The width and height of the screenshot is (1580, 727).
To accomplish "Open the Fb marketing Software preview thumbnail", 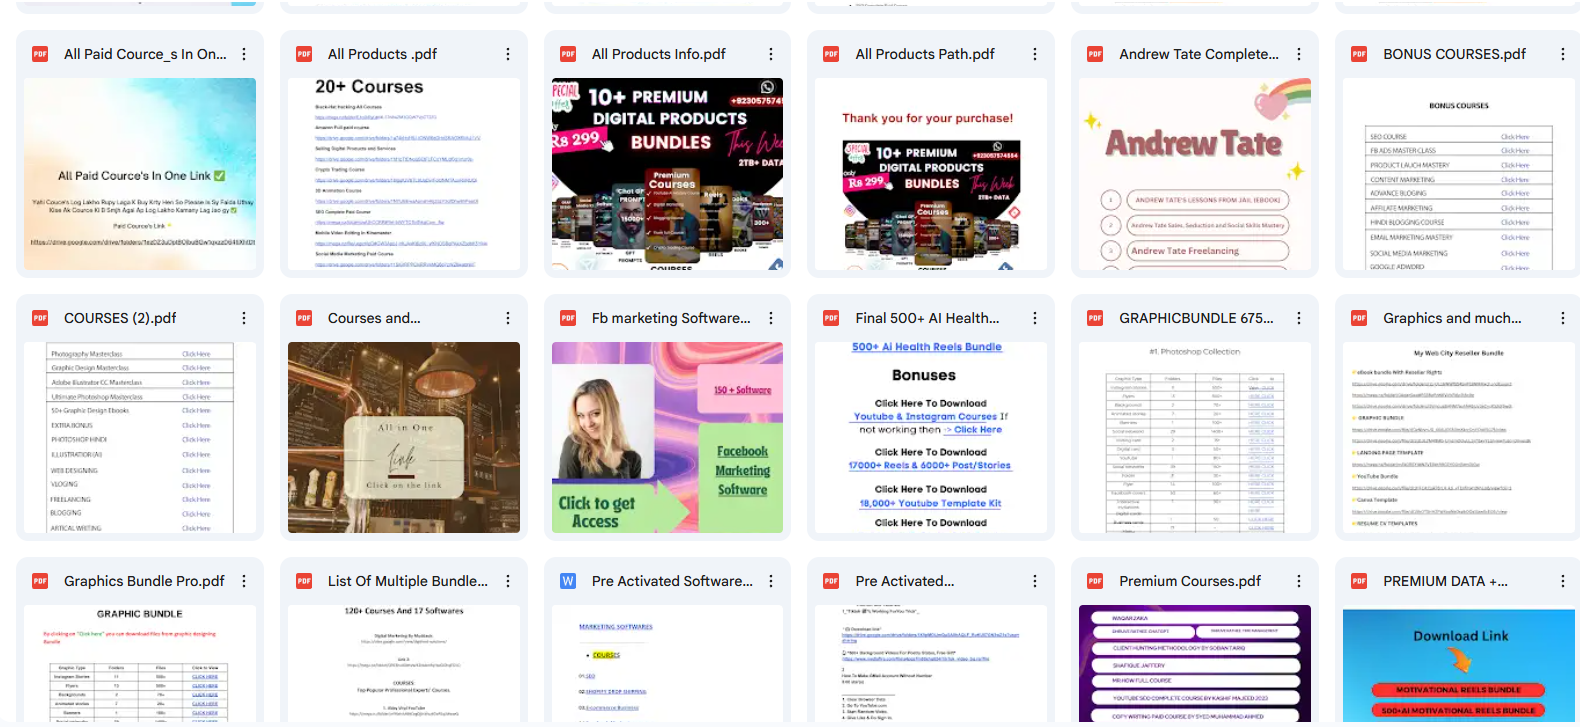I will pos(667,437).
